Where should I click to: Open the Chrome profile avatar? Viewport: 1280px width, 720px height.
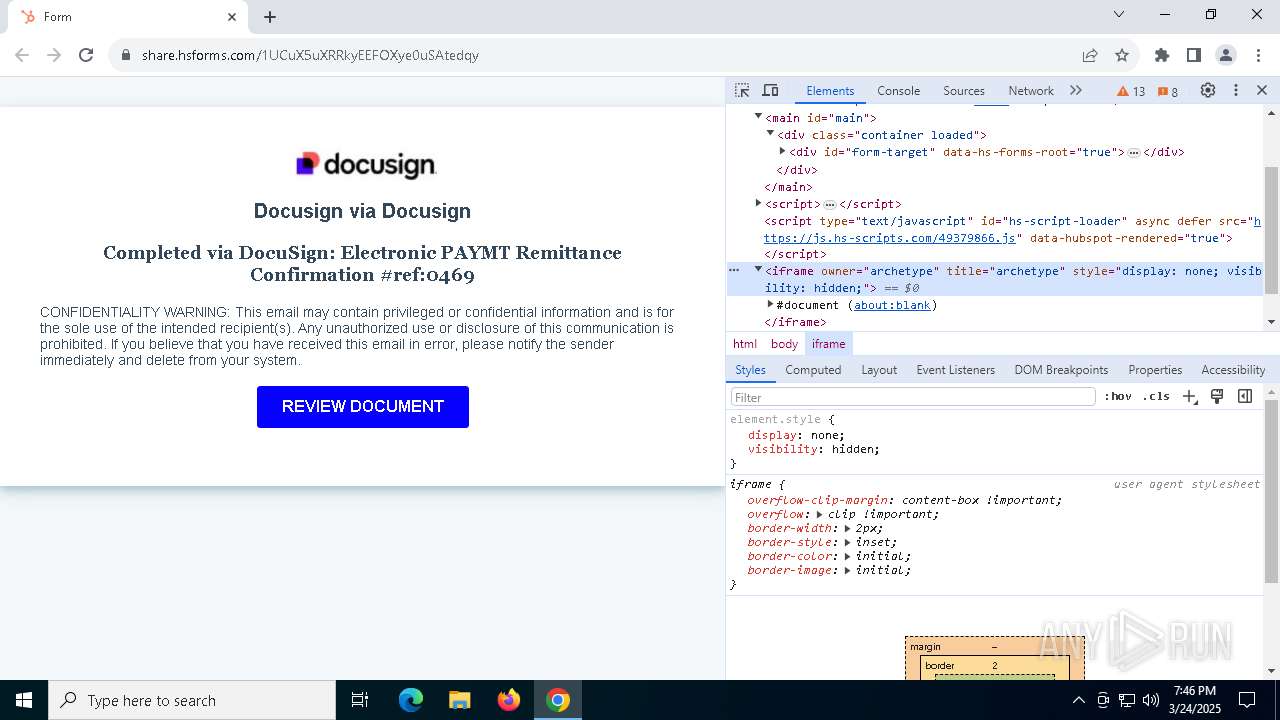tap(1226, 55)
